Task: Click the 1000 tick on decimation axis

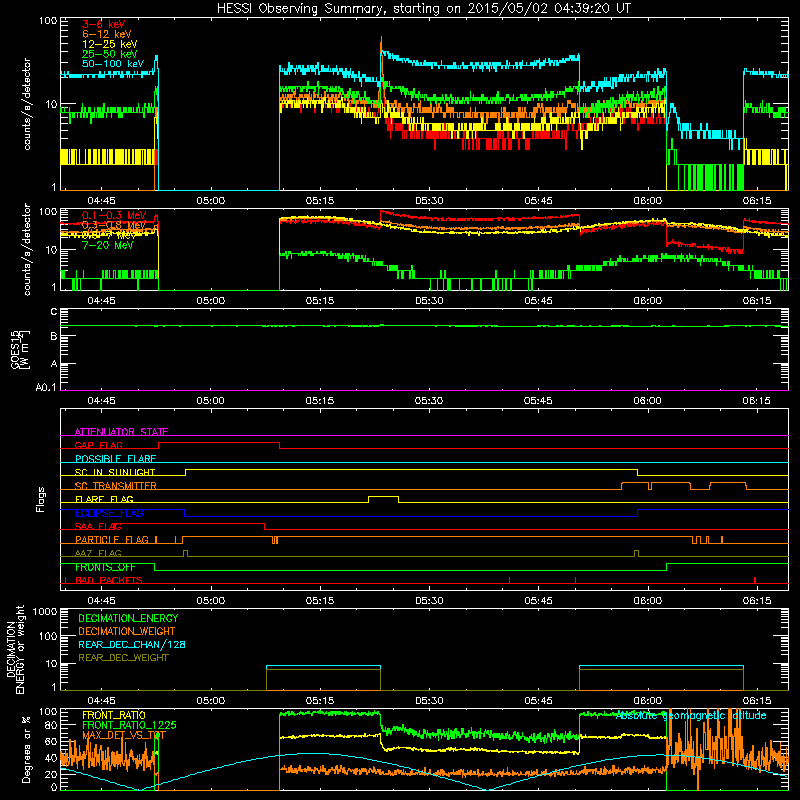Action: coord(45,612)
